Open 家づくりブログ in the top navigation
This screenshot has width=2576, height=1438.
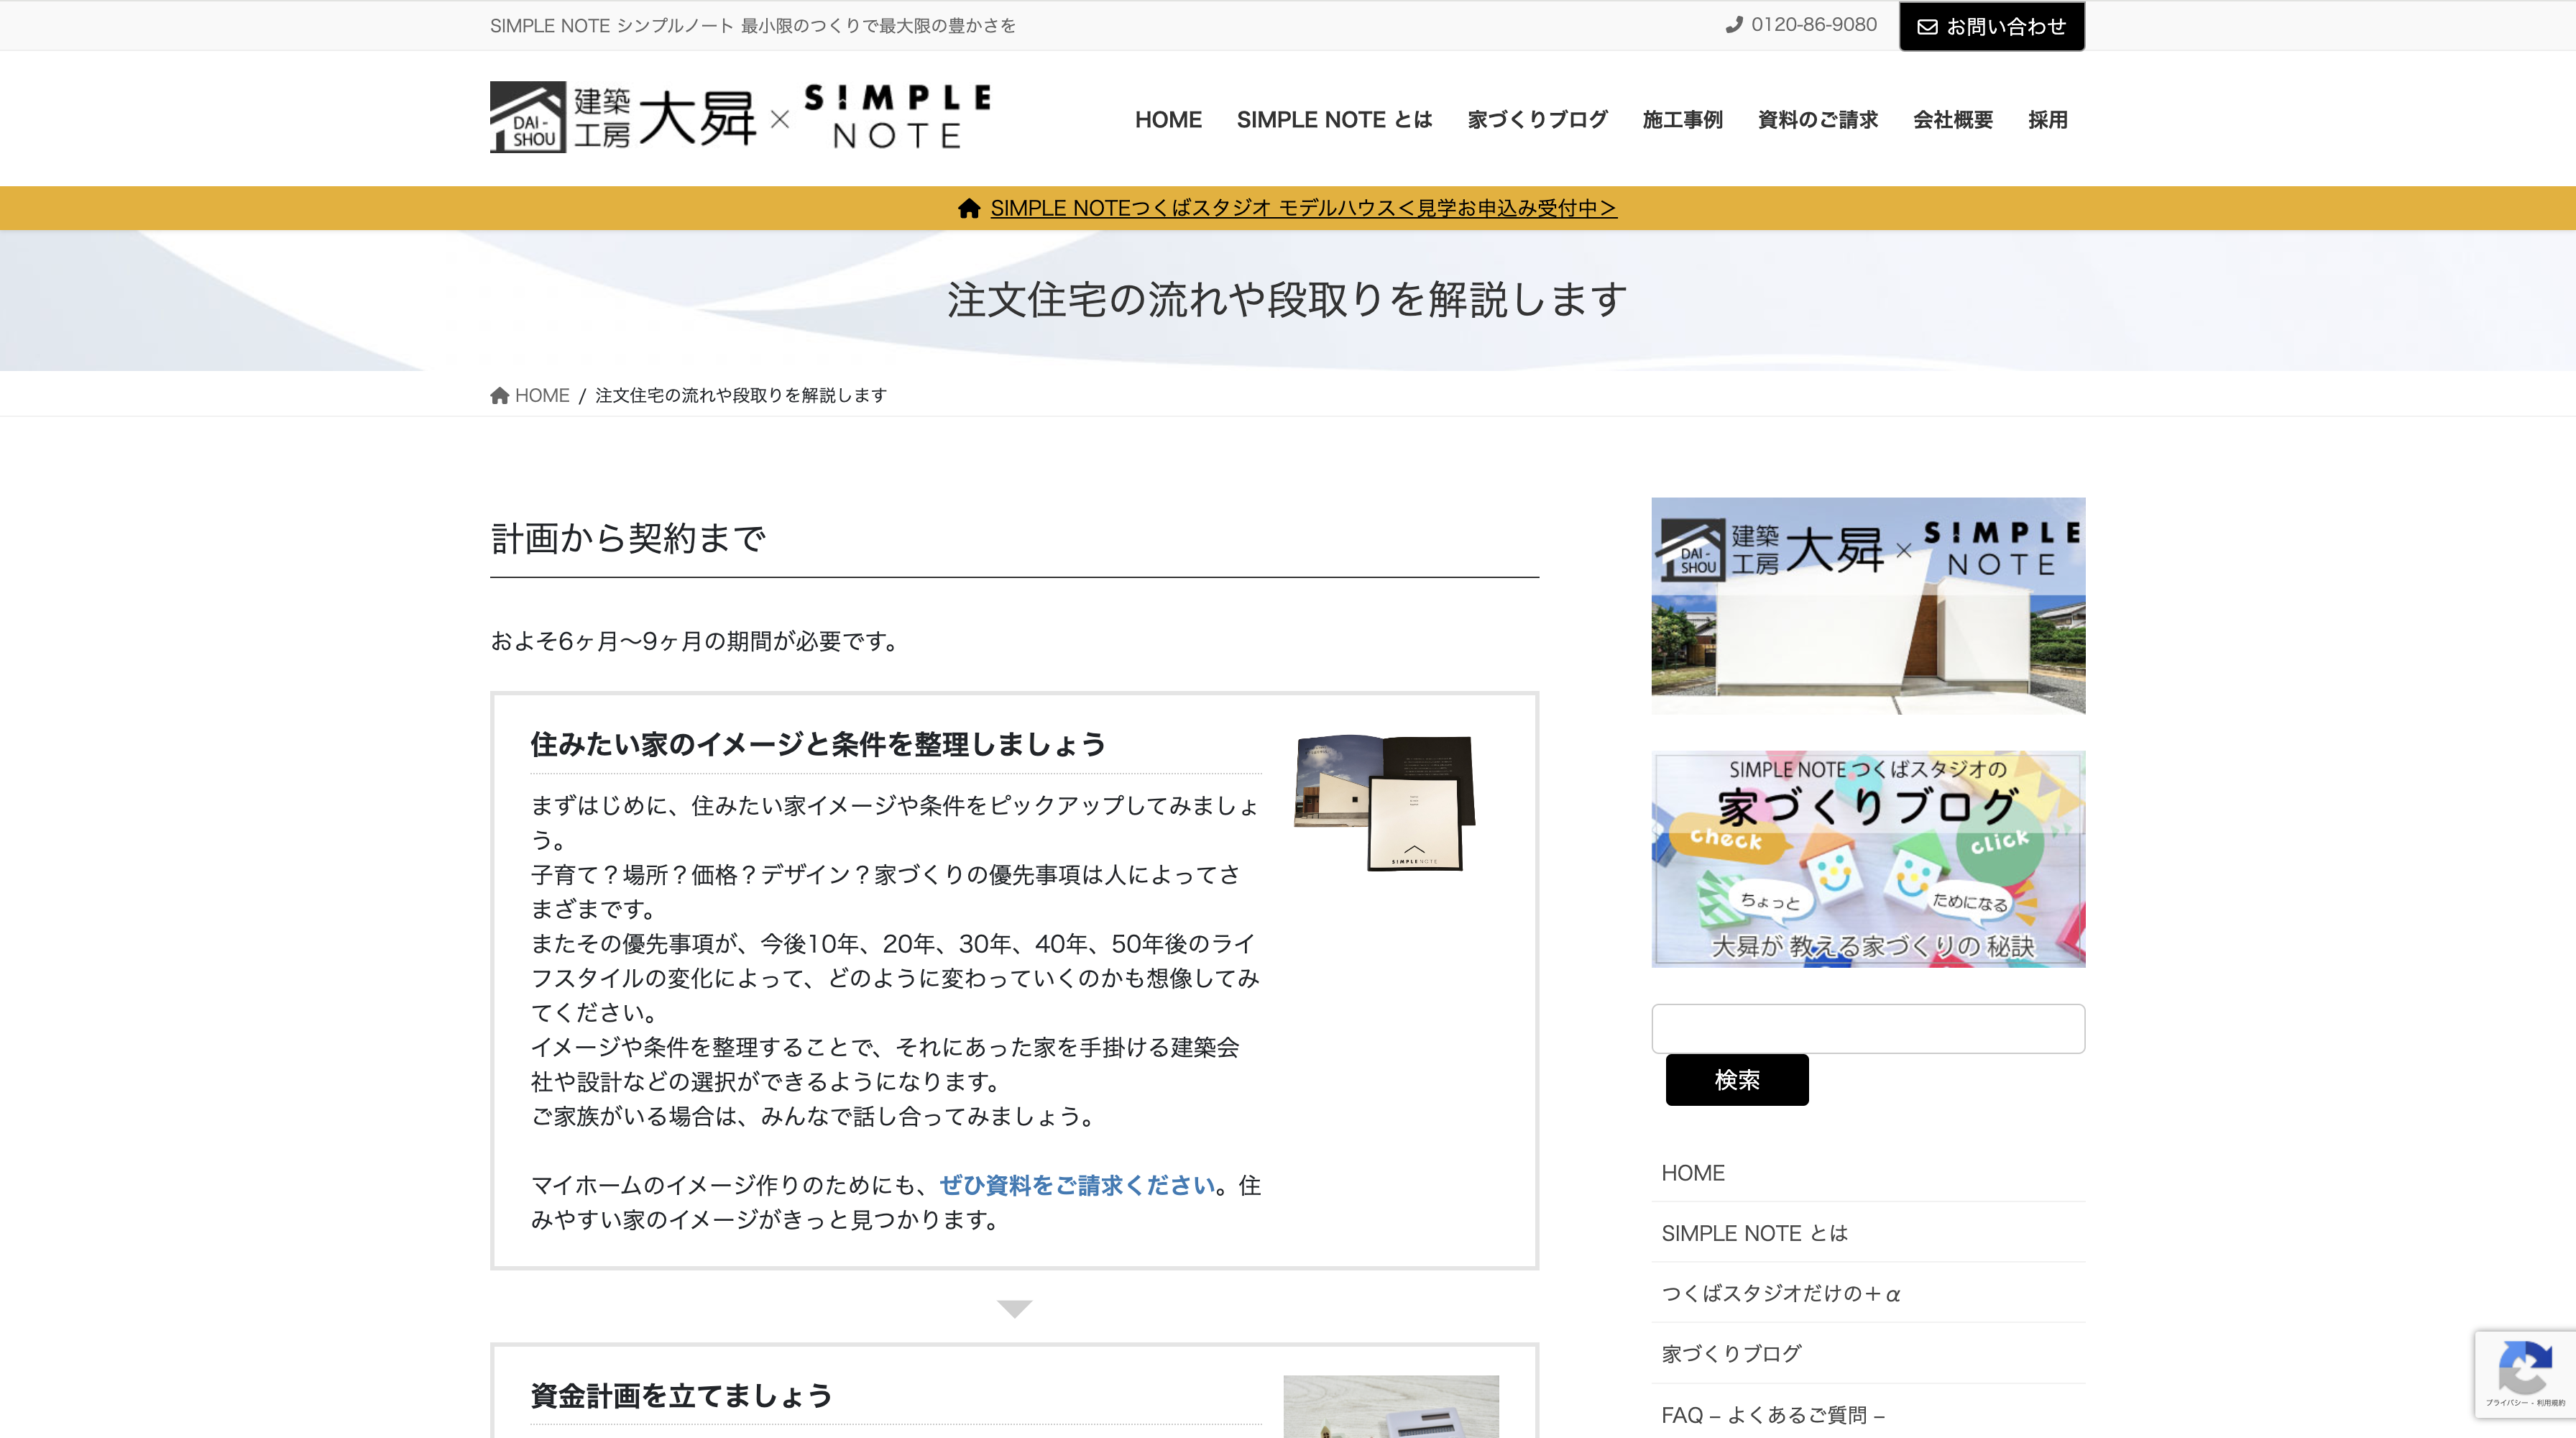[1537, 120]
